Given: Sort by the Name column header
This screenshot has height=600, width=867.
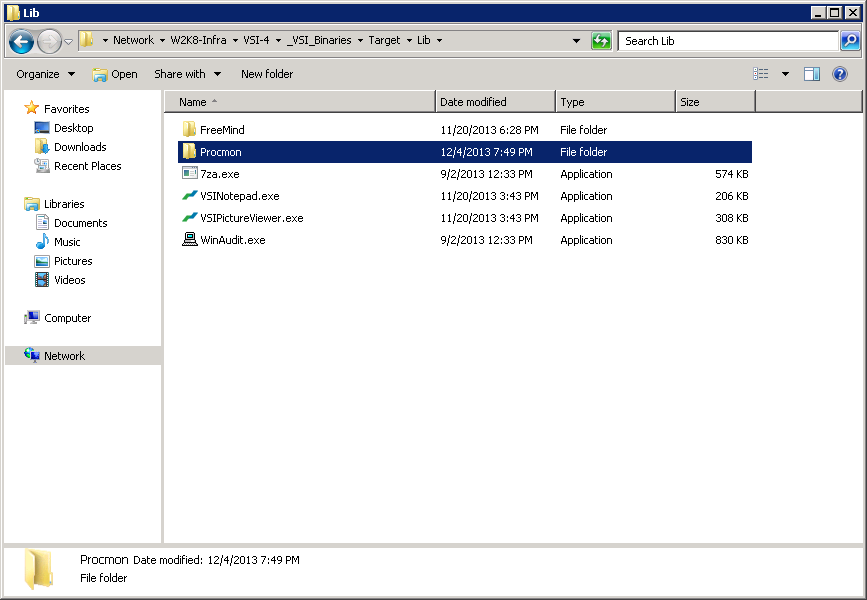Looking at the screenshot, I should click(300, 102).
